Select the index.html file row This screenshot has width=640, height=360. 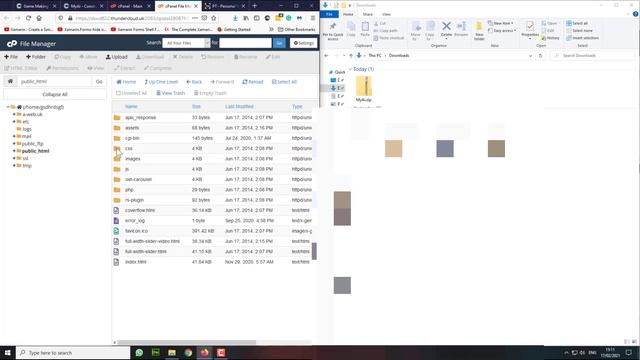click(x=212, y=262)
